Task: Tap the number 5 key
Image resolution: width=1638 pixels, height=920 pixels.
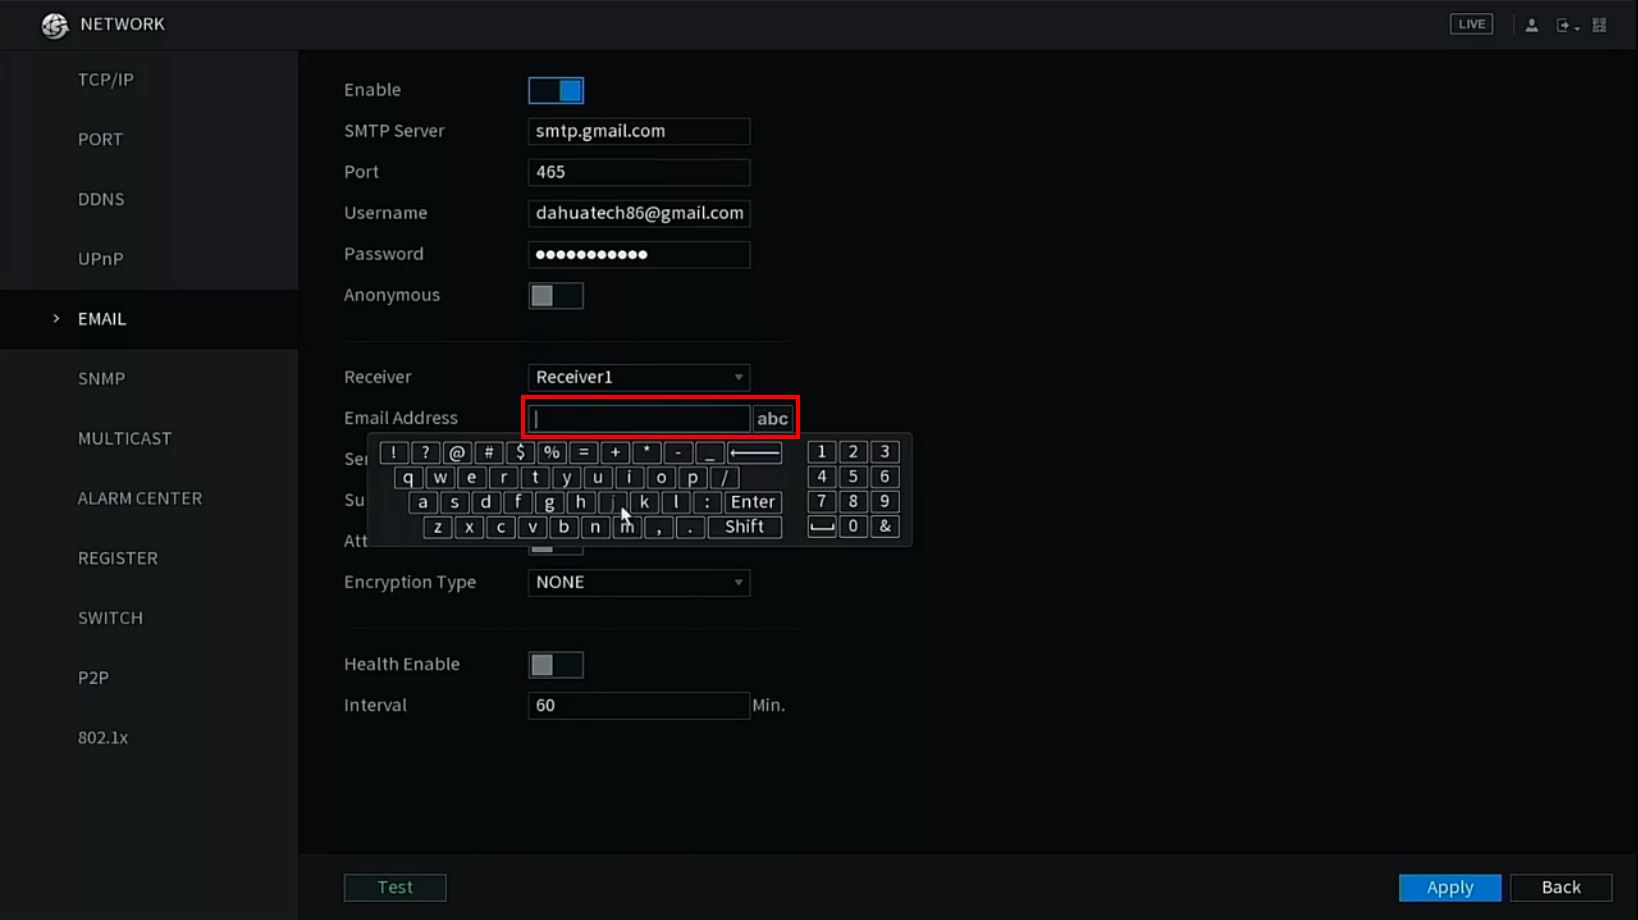Action: click(853, 478)
